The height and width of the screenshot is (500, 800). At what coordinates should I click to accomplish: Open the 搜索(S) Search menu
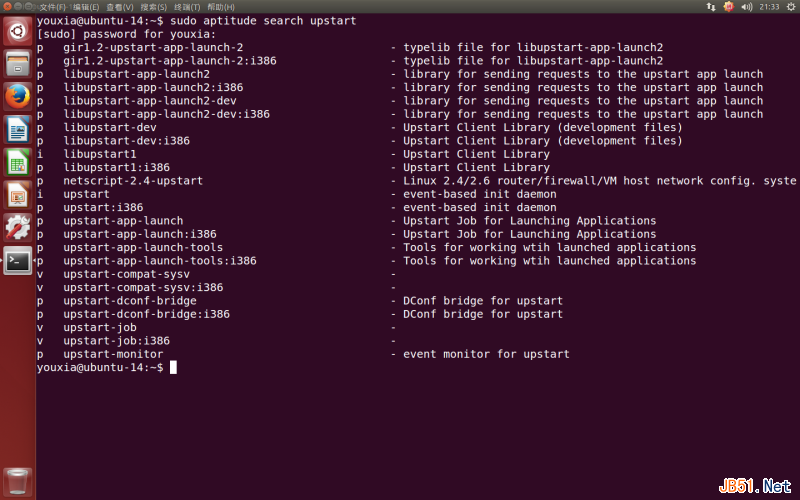coord(154,7)
